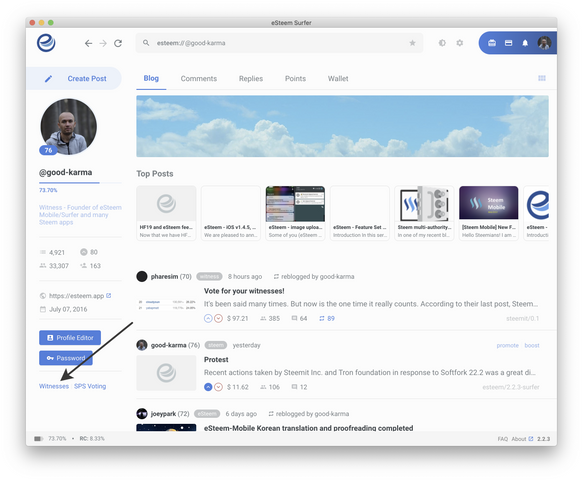Open top post HF19 and eSteem fee
This screenshot has height=480, width=583.
(166, 213)
